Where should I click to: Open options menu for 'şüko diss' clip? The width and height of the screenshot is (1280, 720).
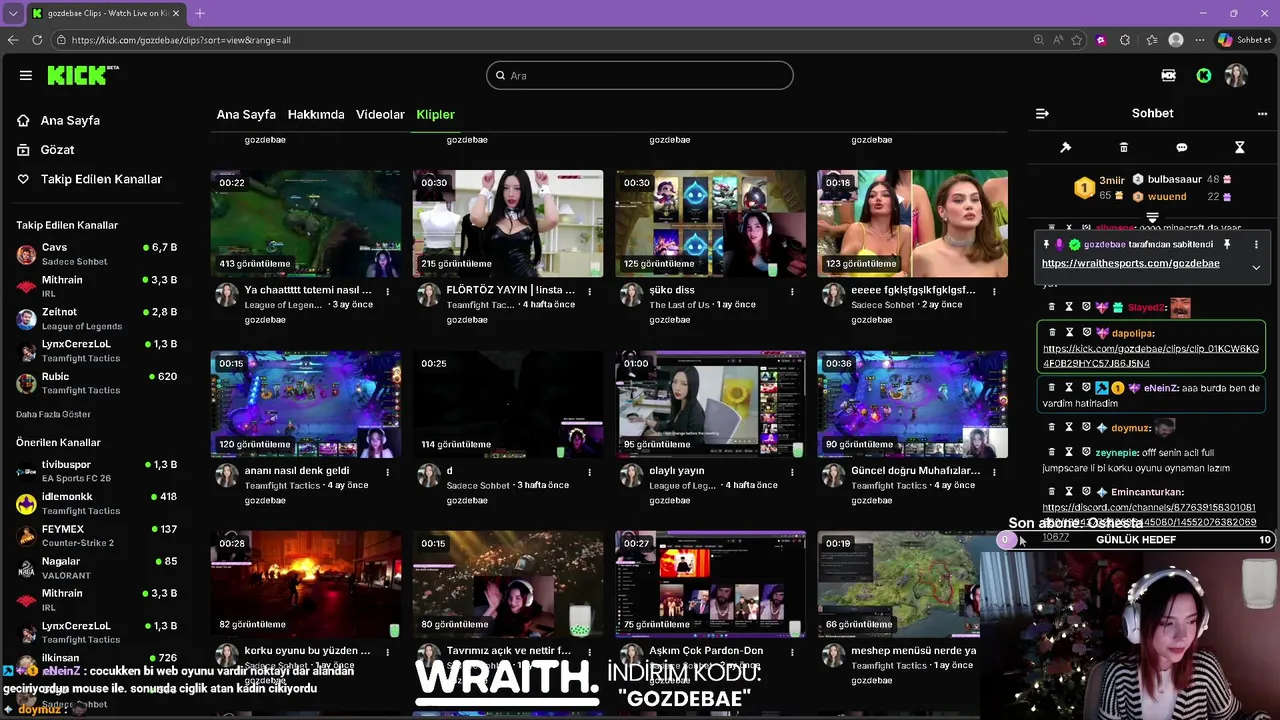click(792, 292)
